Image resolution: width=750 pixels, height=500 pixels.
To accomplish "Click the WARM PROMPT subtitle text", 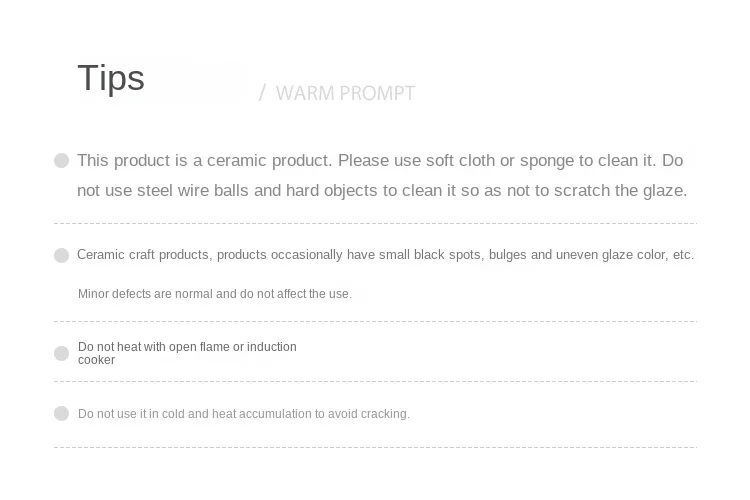I will point(345,93).
